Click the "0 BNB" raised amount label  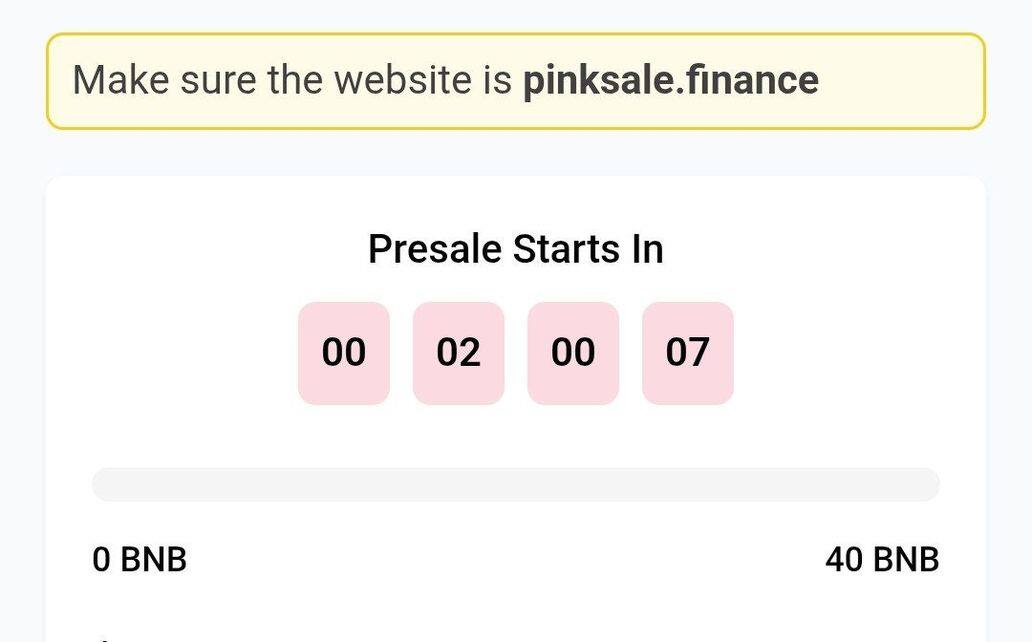[139, 560]
